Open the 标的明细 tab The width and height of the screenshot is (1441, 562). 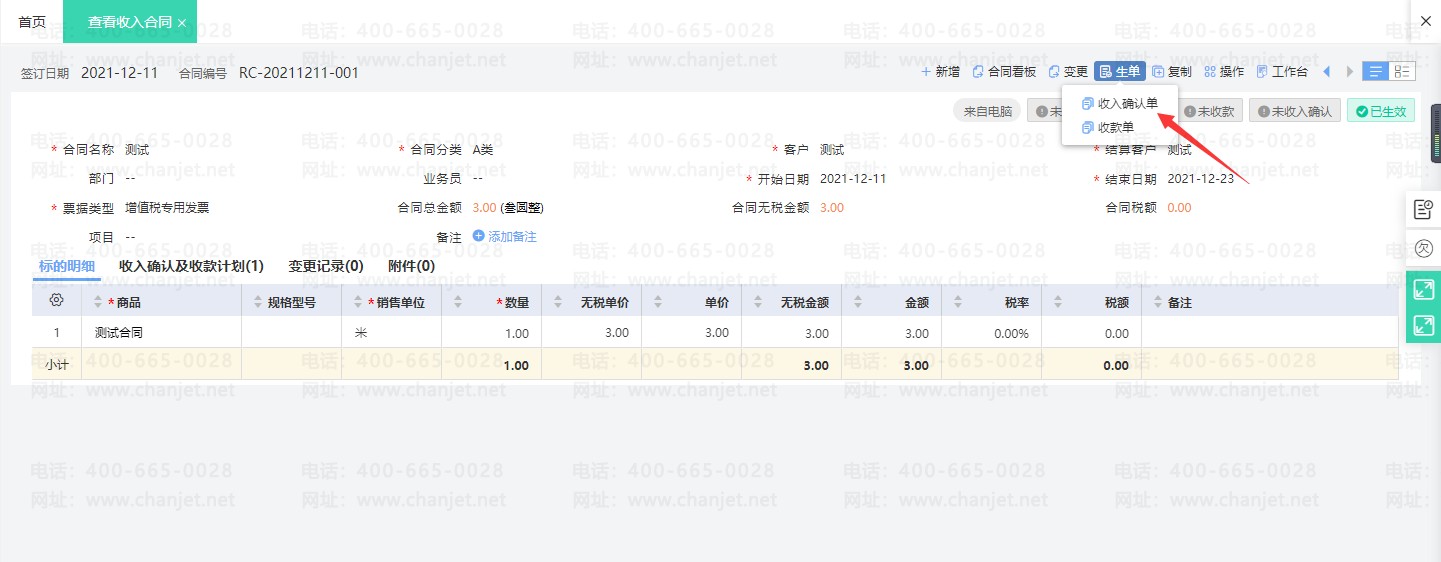[x=66, y=266]
